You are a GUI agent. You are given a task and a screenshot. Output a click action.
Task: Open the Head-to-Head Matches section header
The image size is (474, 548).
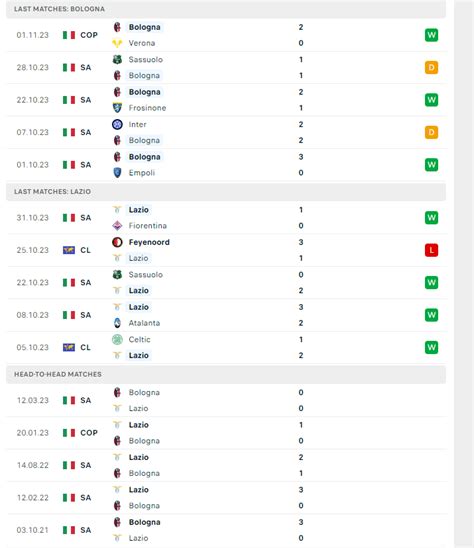226,374
